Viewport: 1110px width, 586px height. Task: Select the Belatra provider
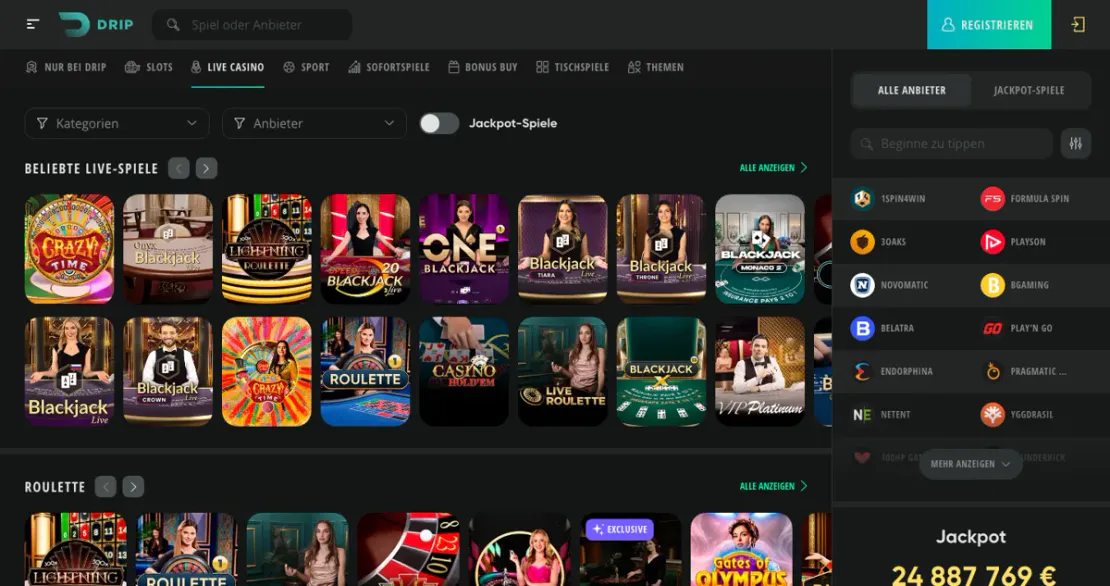click(883, 328)
